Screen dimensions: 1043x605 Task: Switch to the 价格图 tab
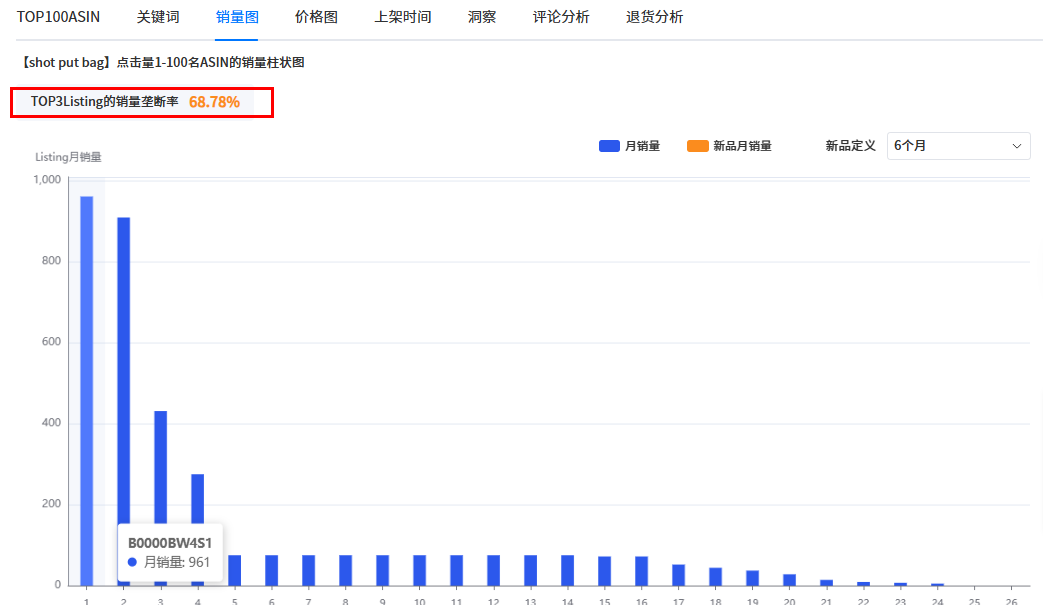click(x=316, y=17)
